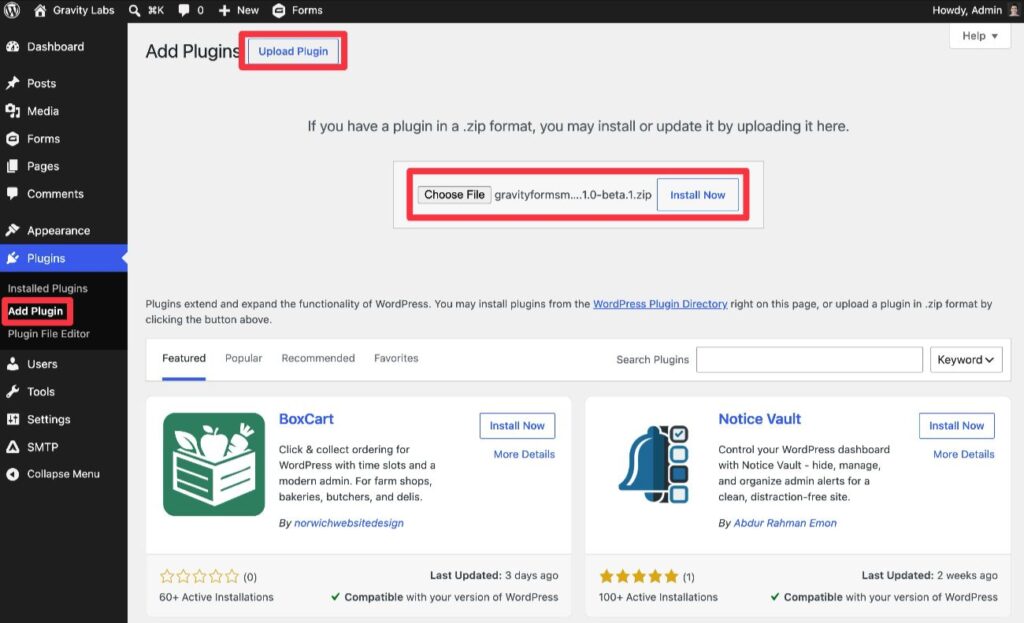1024x623 pixels.
Task: Open Installed Plugins submenu item
Action: [48, 288]
